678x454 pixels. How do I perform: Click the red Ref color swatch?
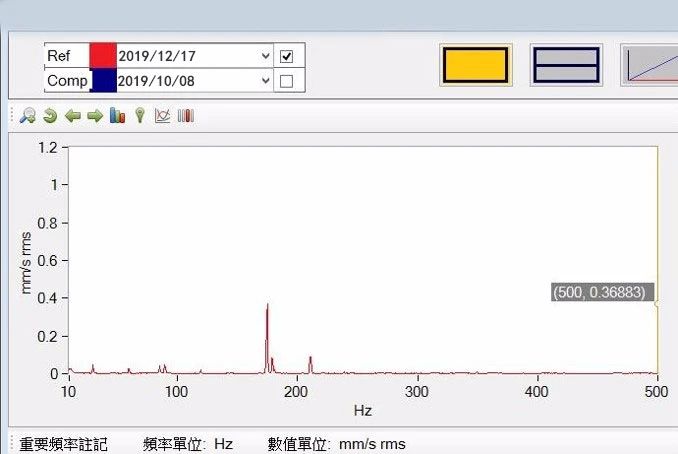pos(103,56)
